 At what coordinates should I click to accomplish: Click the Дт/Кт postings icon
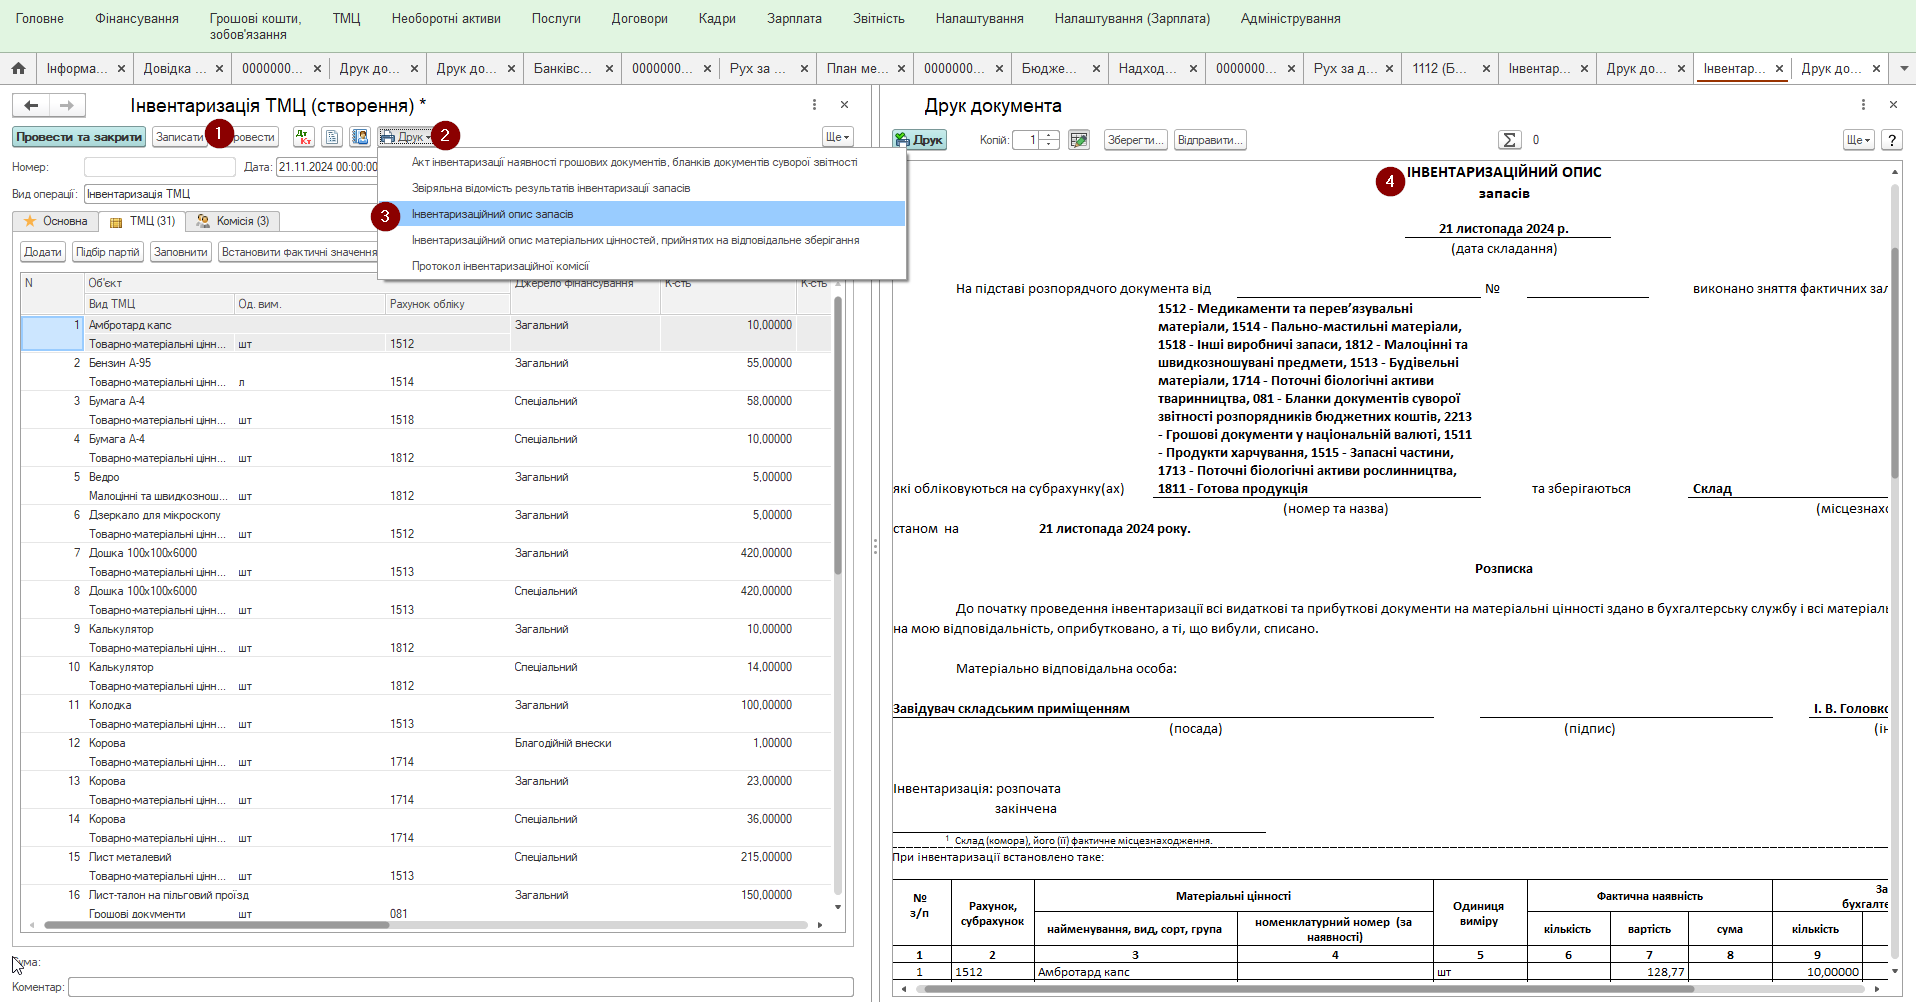pos(304,137)
